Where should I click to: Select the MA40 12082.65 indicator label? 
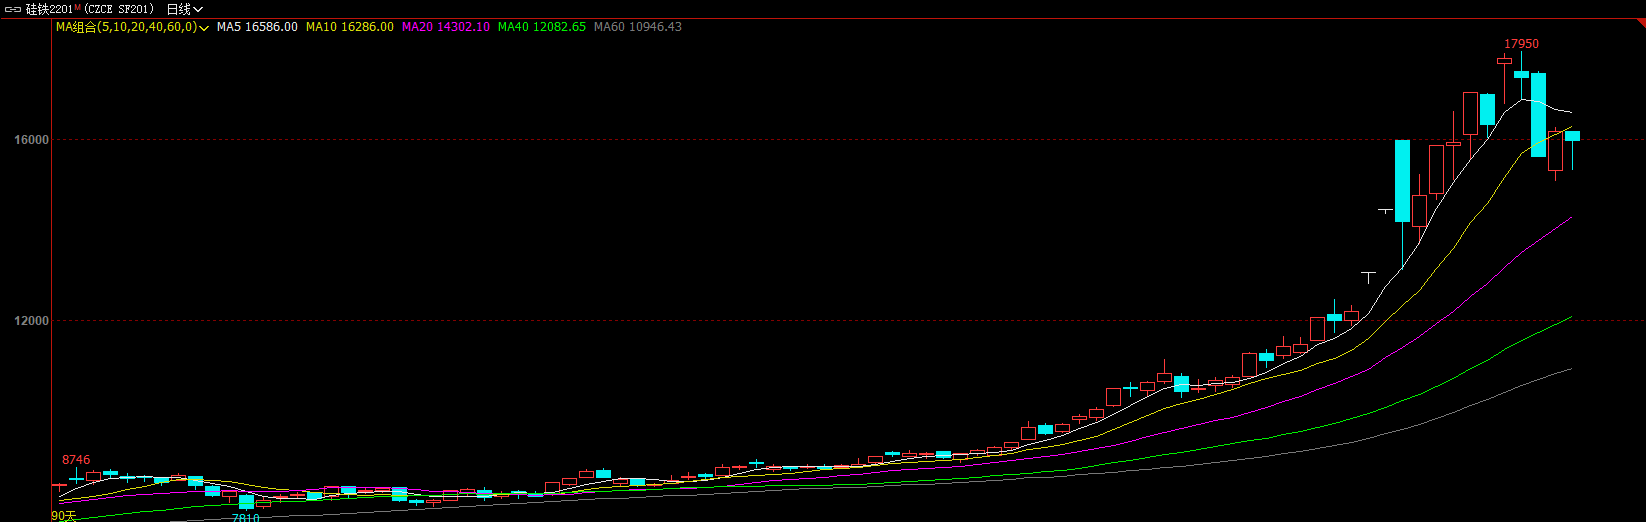click(542, 27)
